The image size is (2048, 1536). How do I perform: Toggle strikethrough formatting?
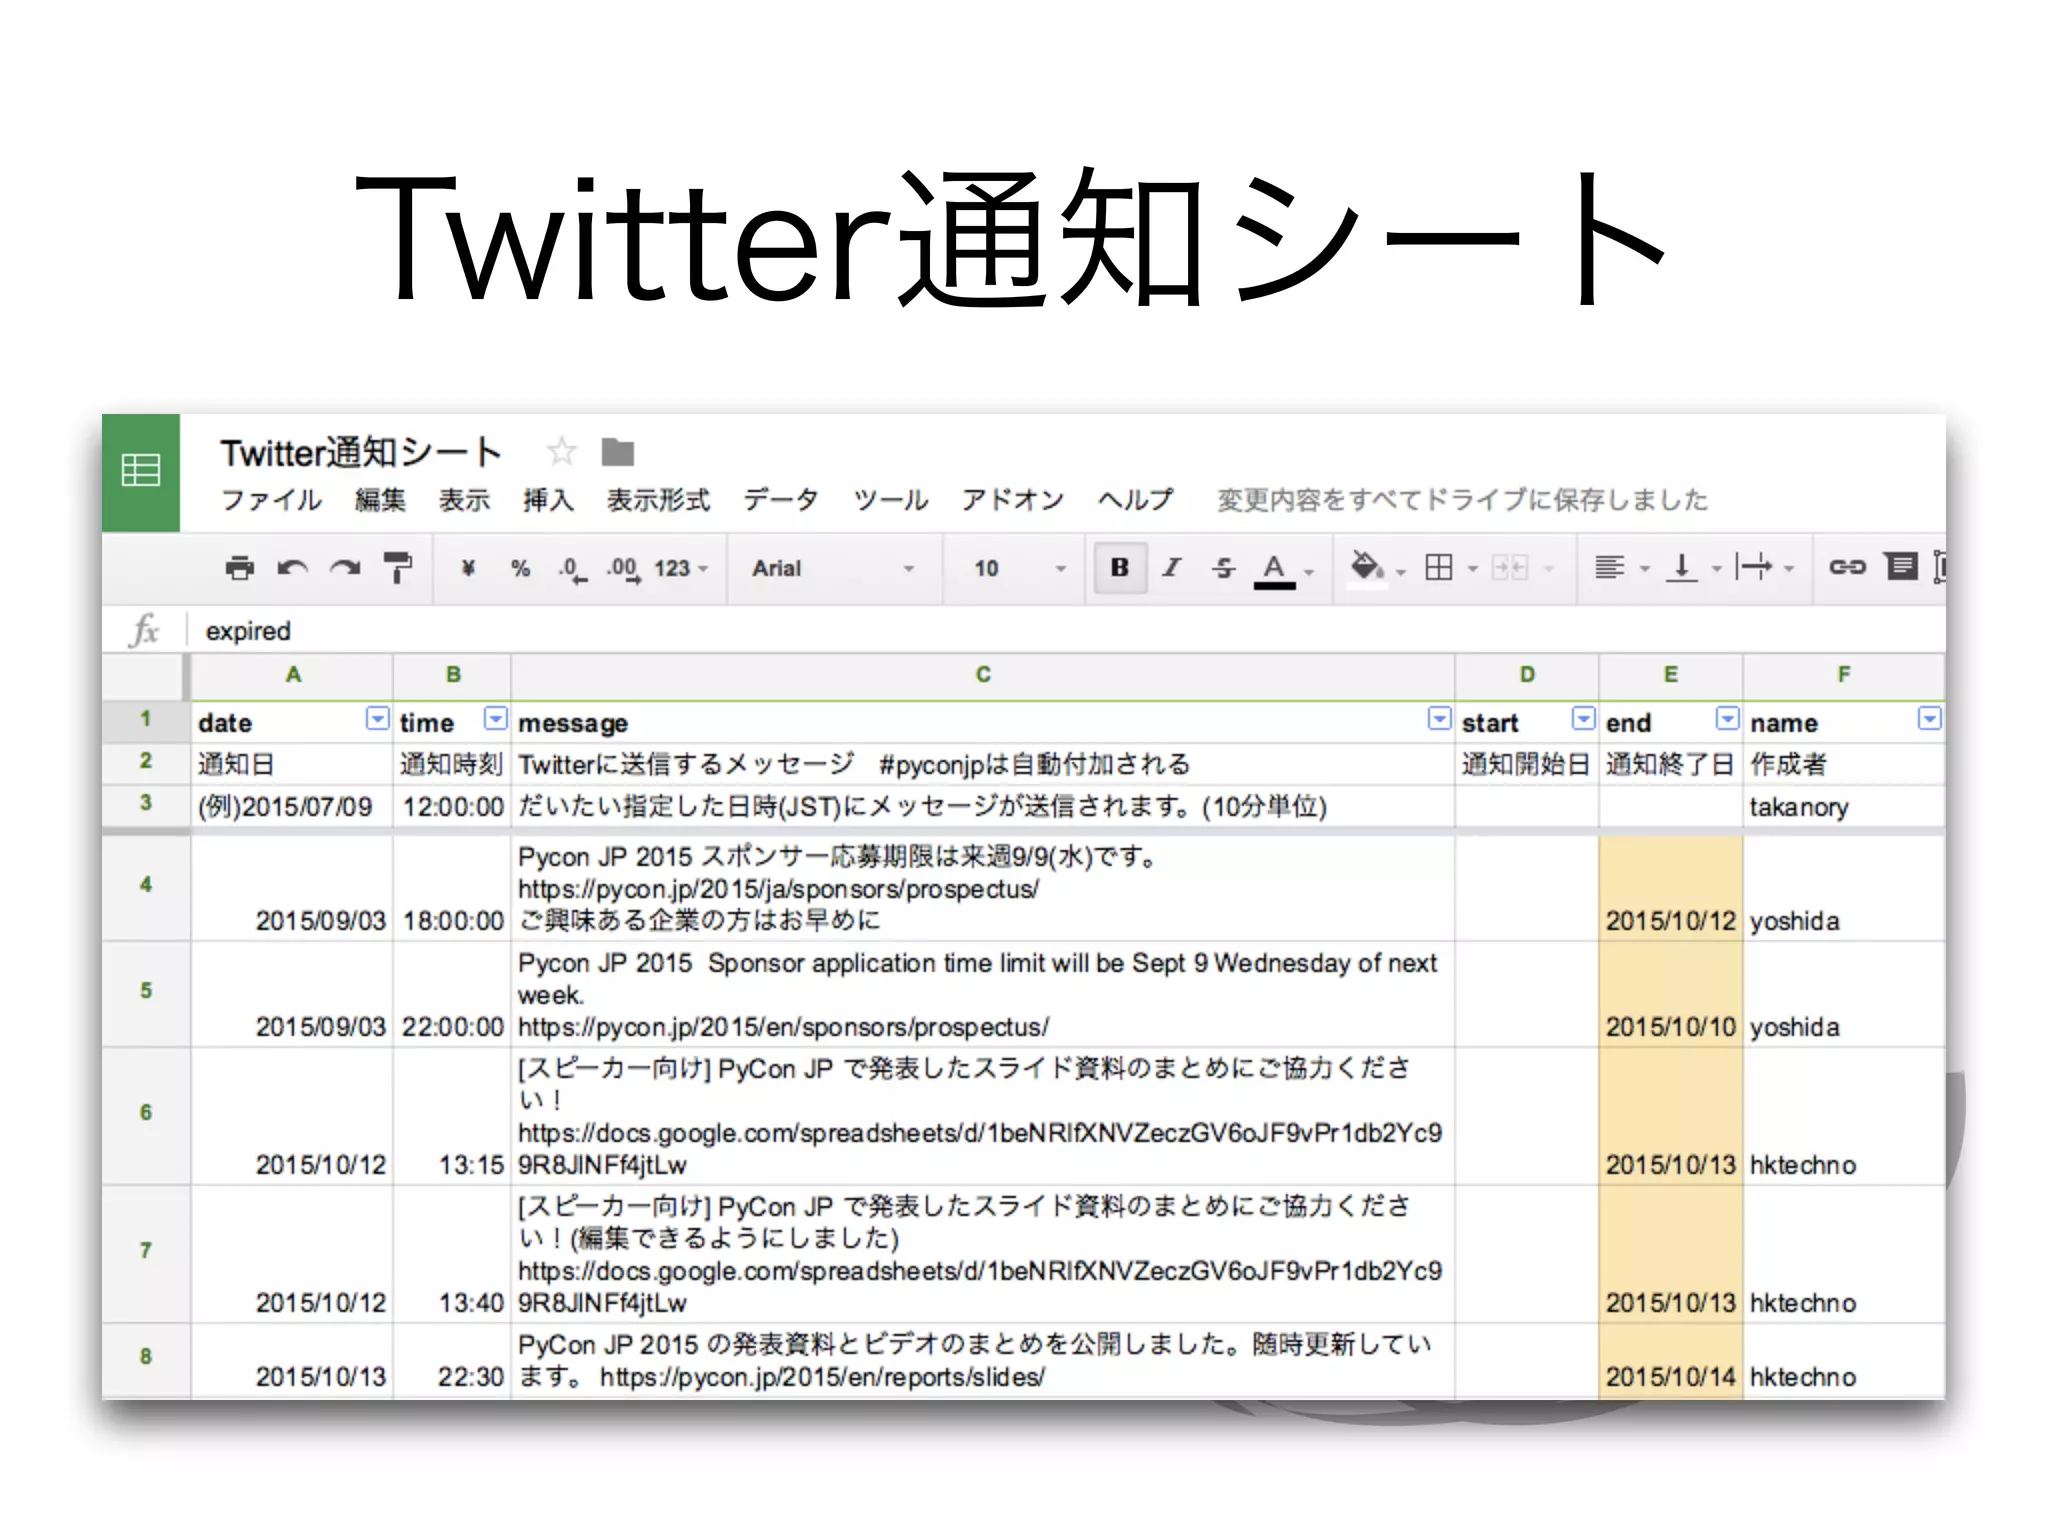point(1224,568)
